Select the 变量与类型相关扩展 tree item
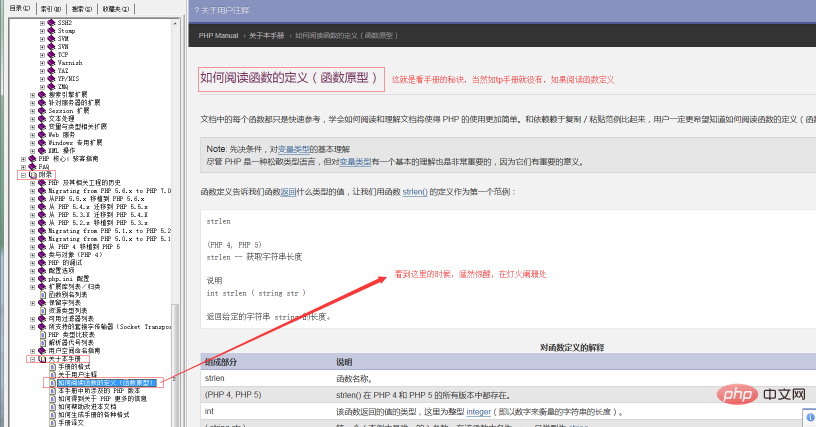Image resolution: width=816 pixels, height=427 pixels. pos(78,126)
